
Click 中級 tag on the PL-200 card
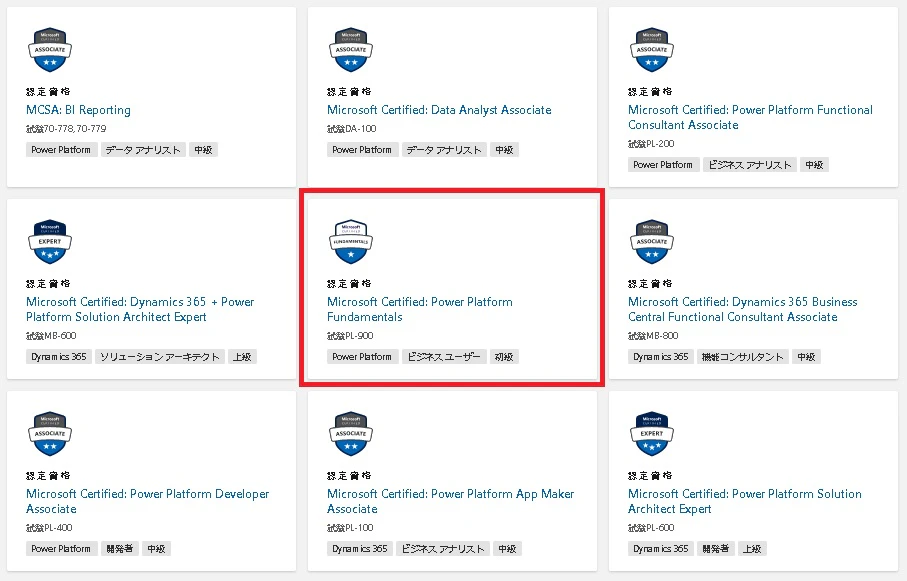point(814,165)
